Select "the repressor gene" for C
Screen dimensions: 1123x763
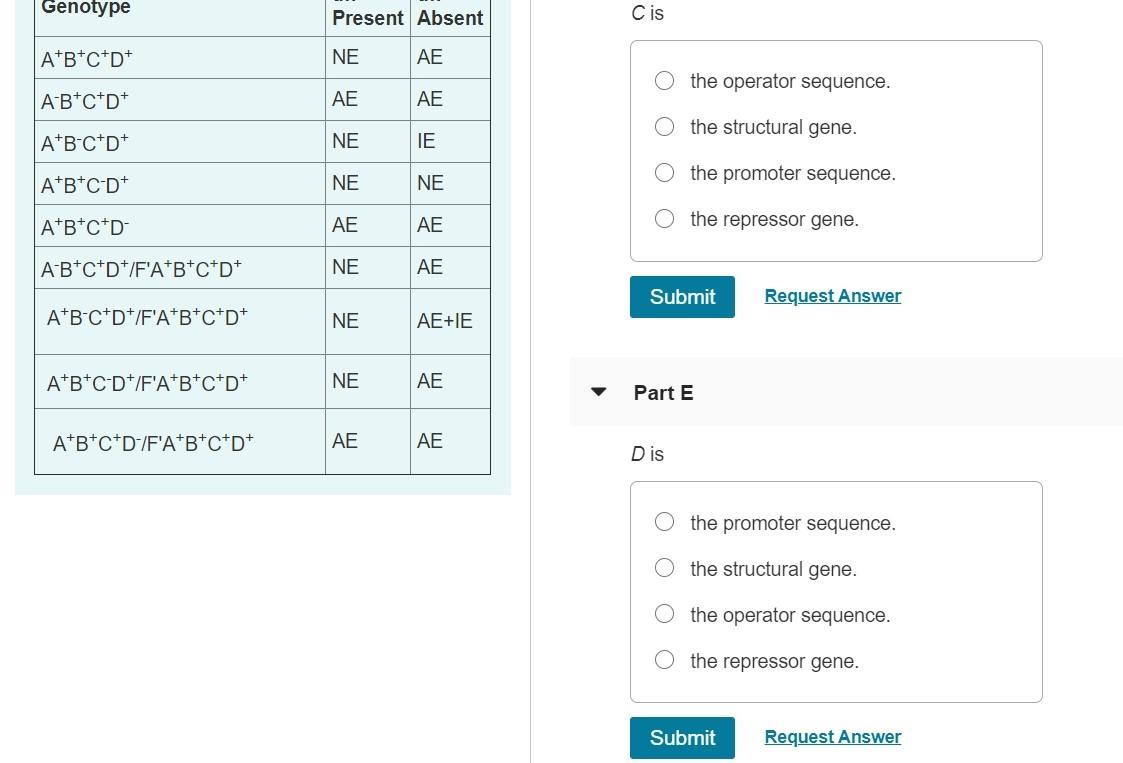click(x=664, y=218)
